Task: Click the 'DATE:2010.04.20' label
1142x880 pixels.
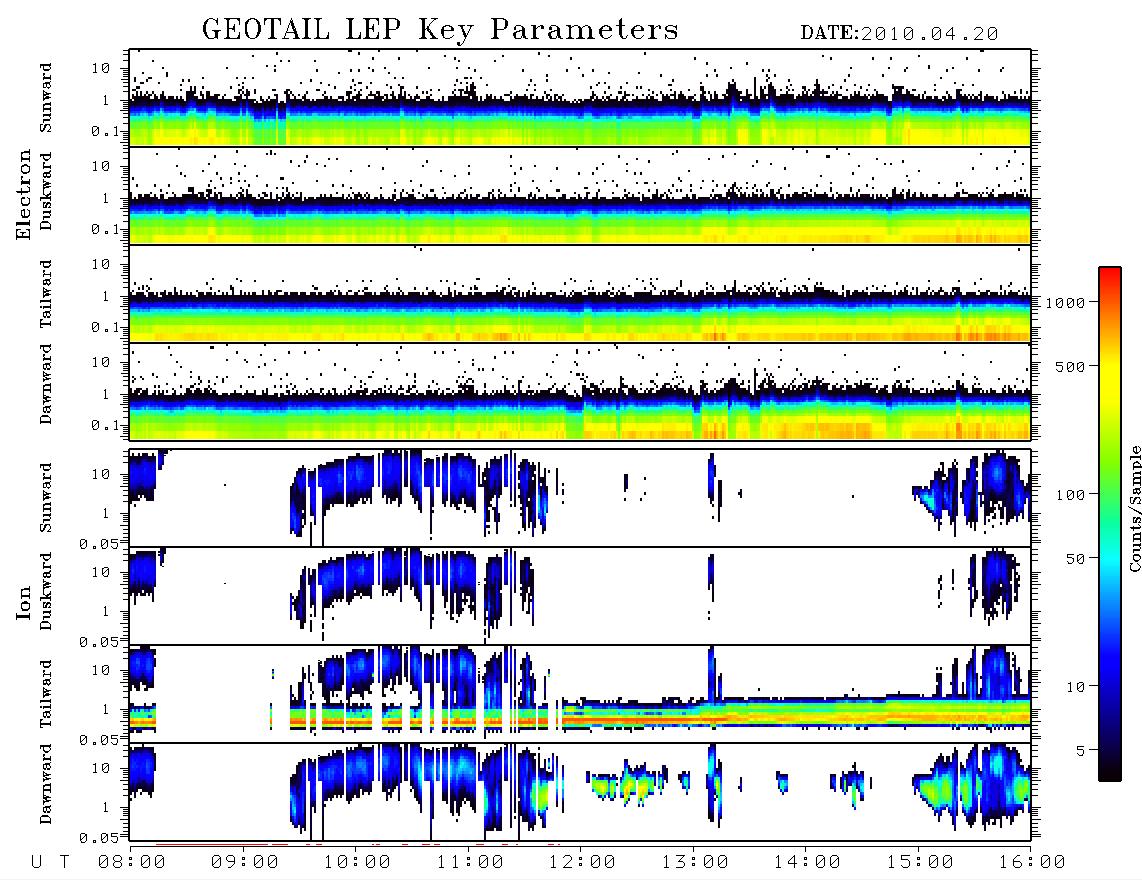Action: (899, 34)
